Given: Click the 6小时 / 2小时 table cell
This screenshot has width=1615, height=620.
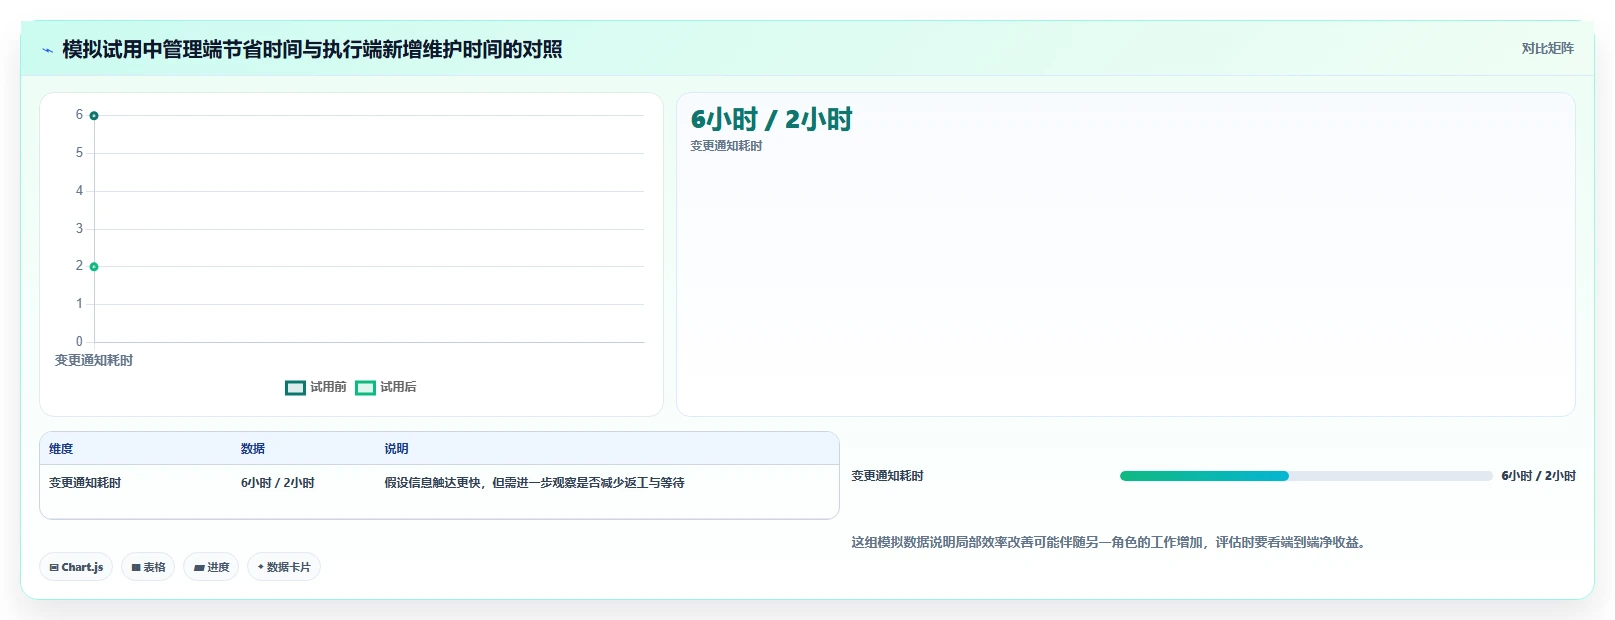Looking at the screenshot, I should coord(278,483).
